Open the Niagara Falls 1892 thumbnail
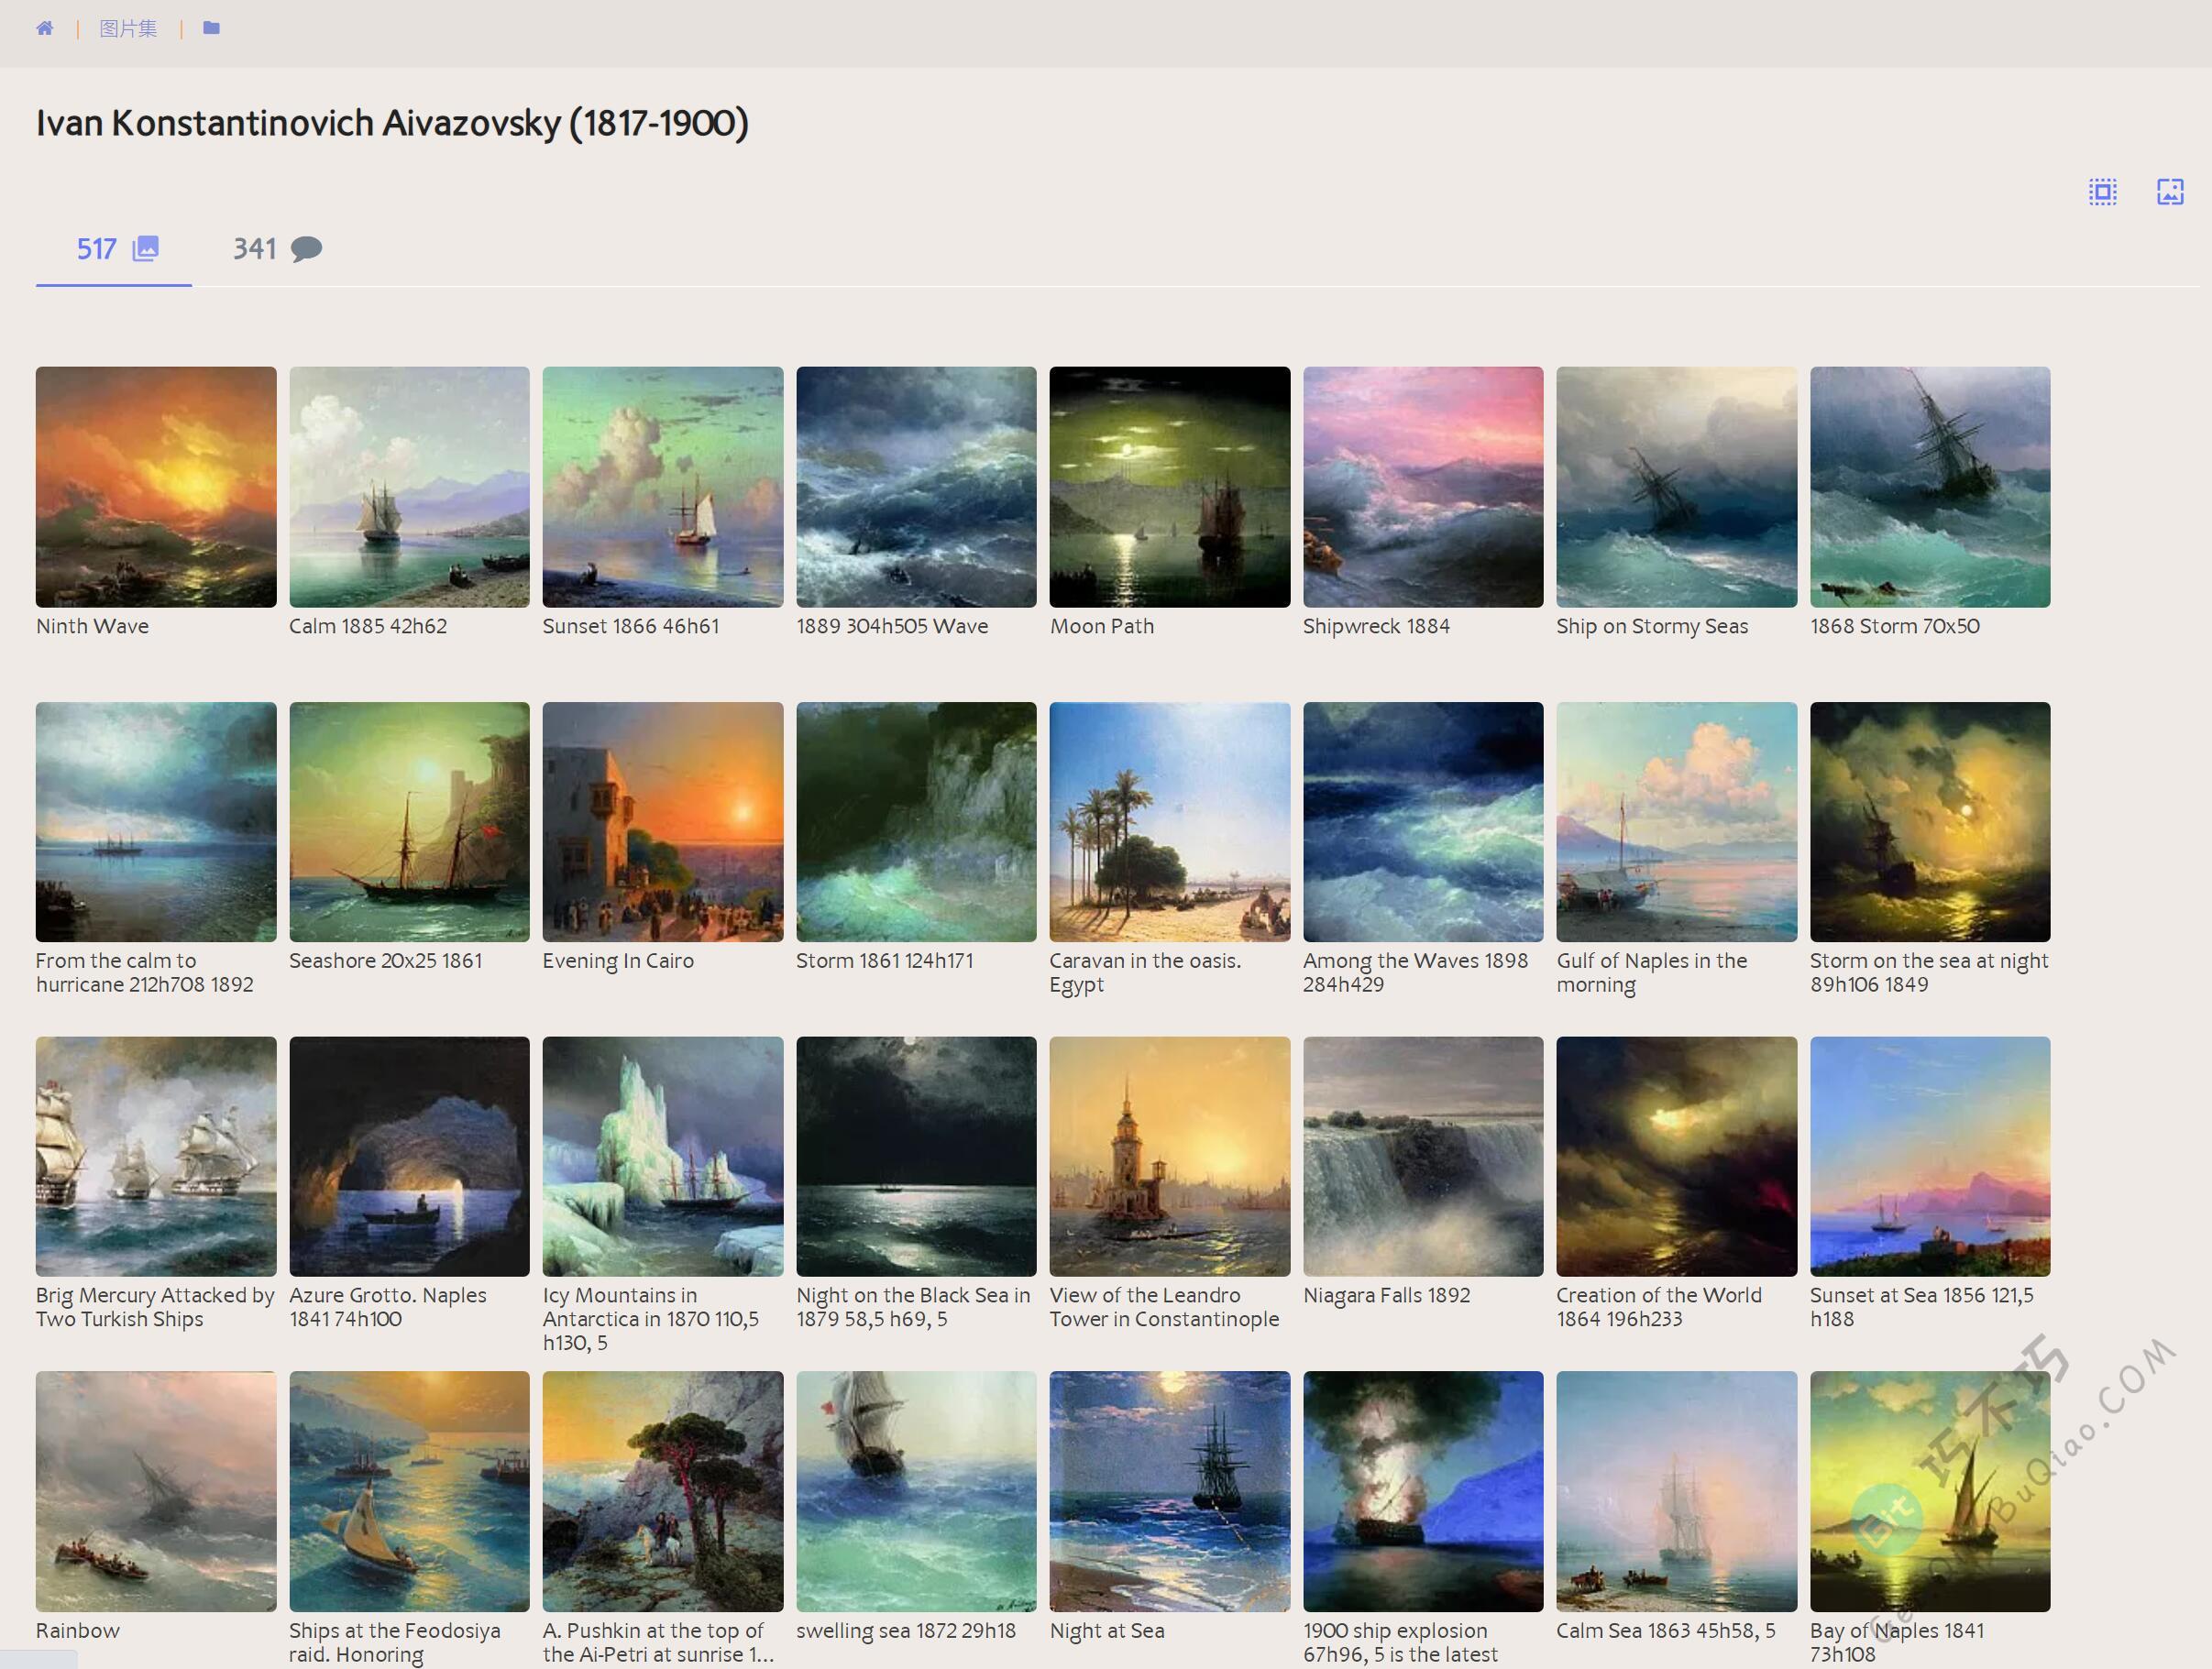 (x=1423, y=1157)
